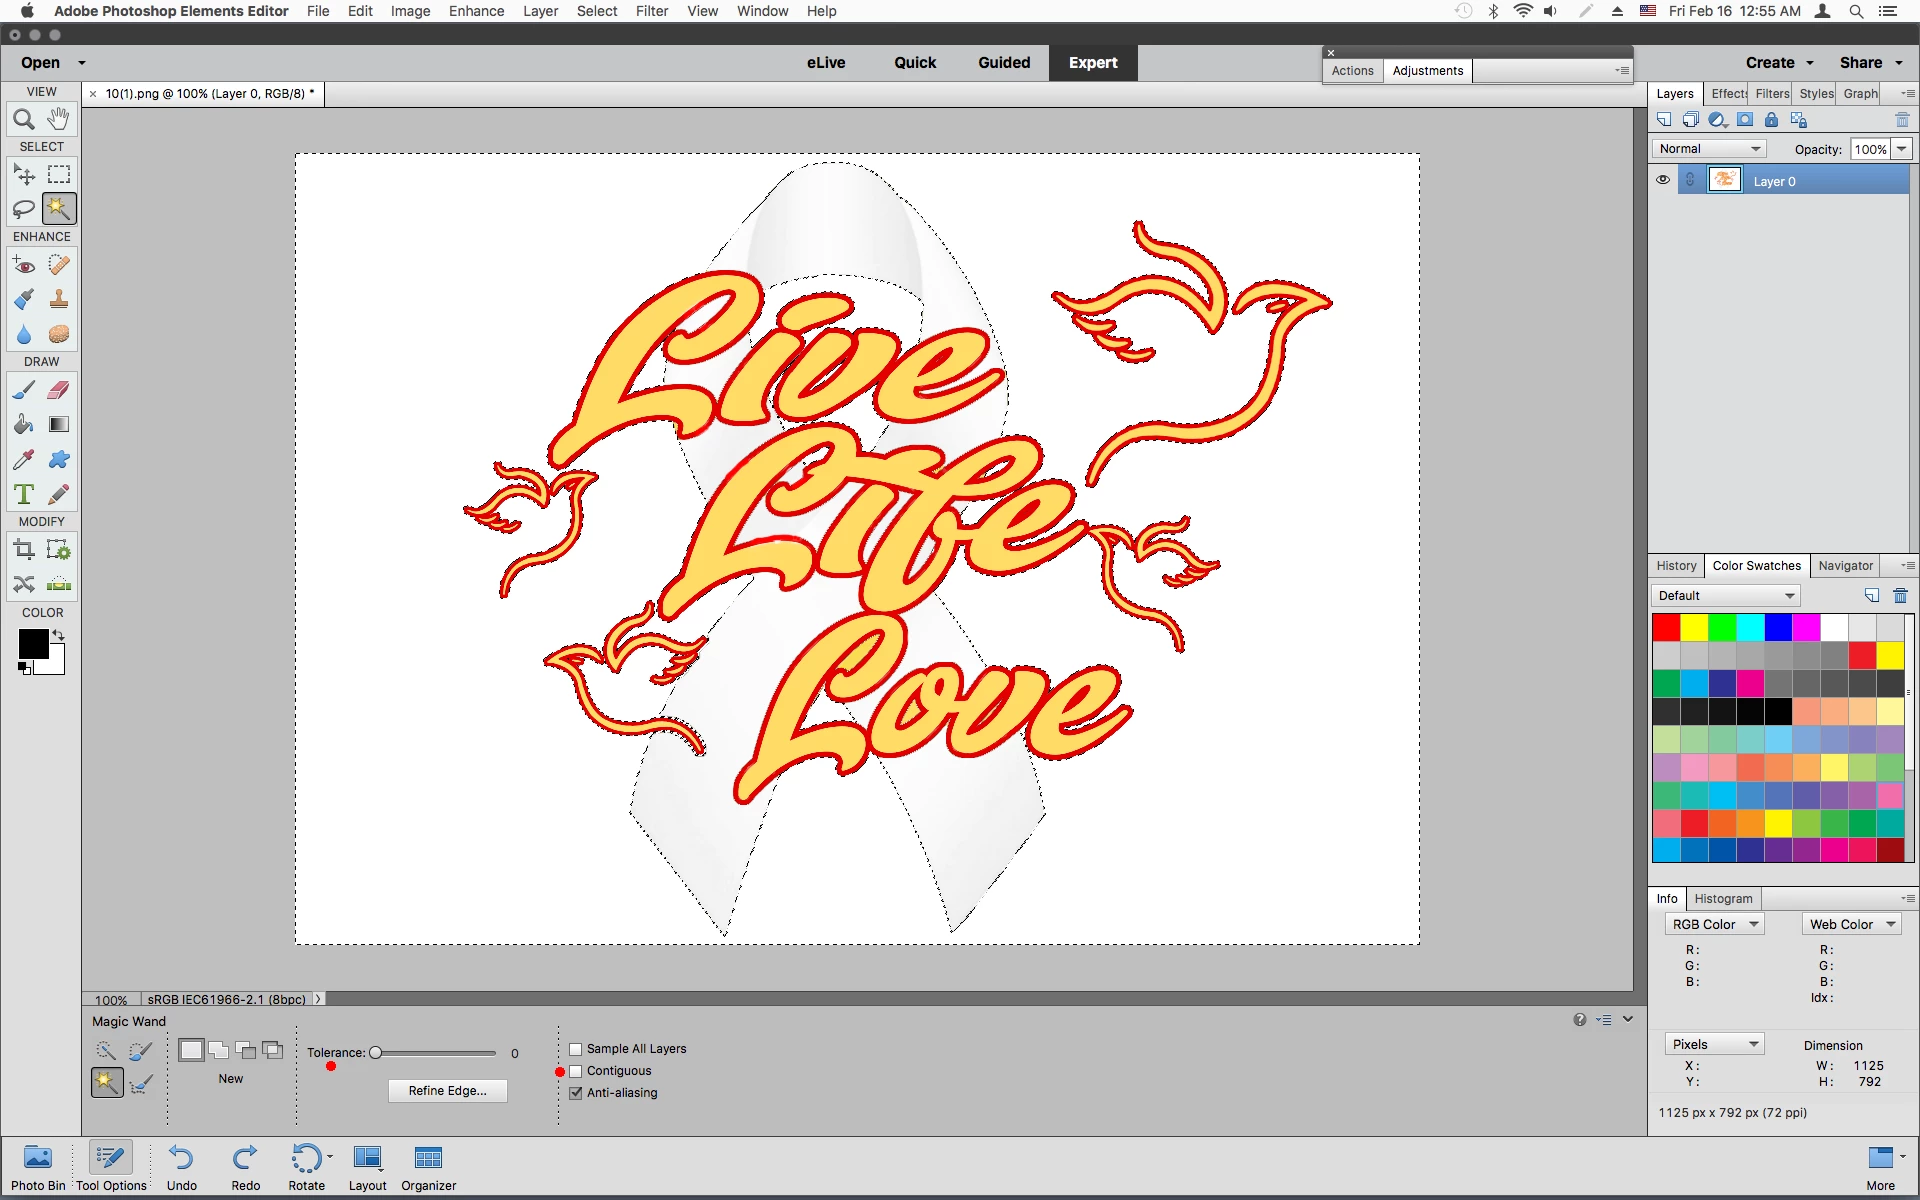Select the Crop tool
This screenshot has height=1200, width=1920.
[x=24, y=550]
